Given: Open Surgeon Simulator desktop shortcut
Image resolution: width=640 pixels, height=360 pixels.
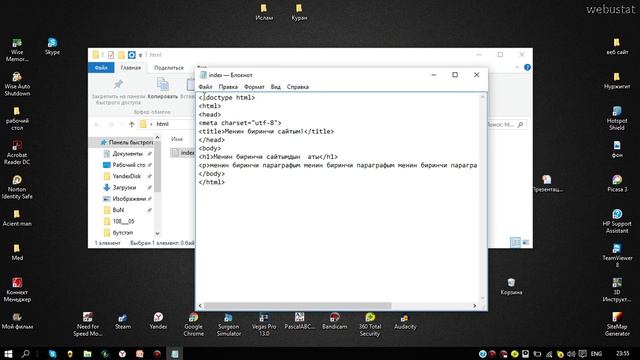Looking at the screenshot, I should point(229,324).
